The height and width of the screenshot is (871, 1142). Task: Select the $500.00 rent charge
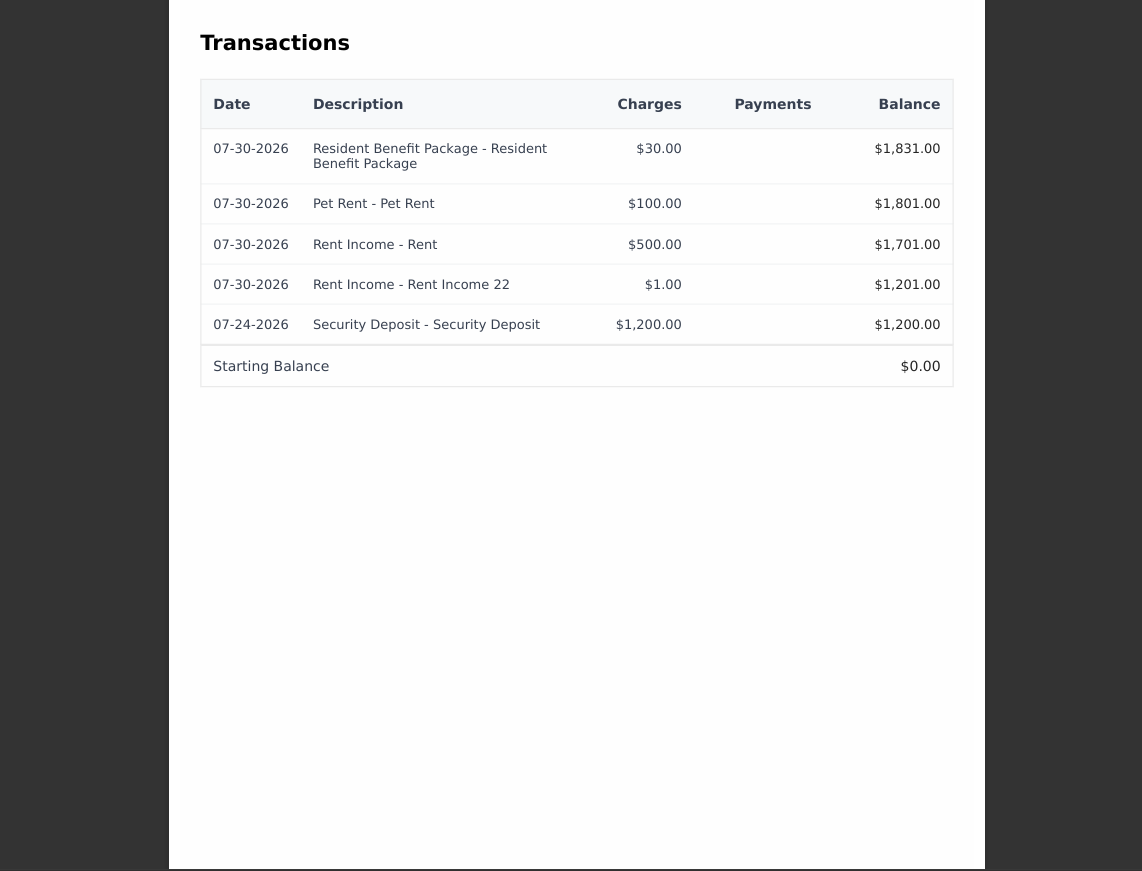[x=655, y=245]
